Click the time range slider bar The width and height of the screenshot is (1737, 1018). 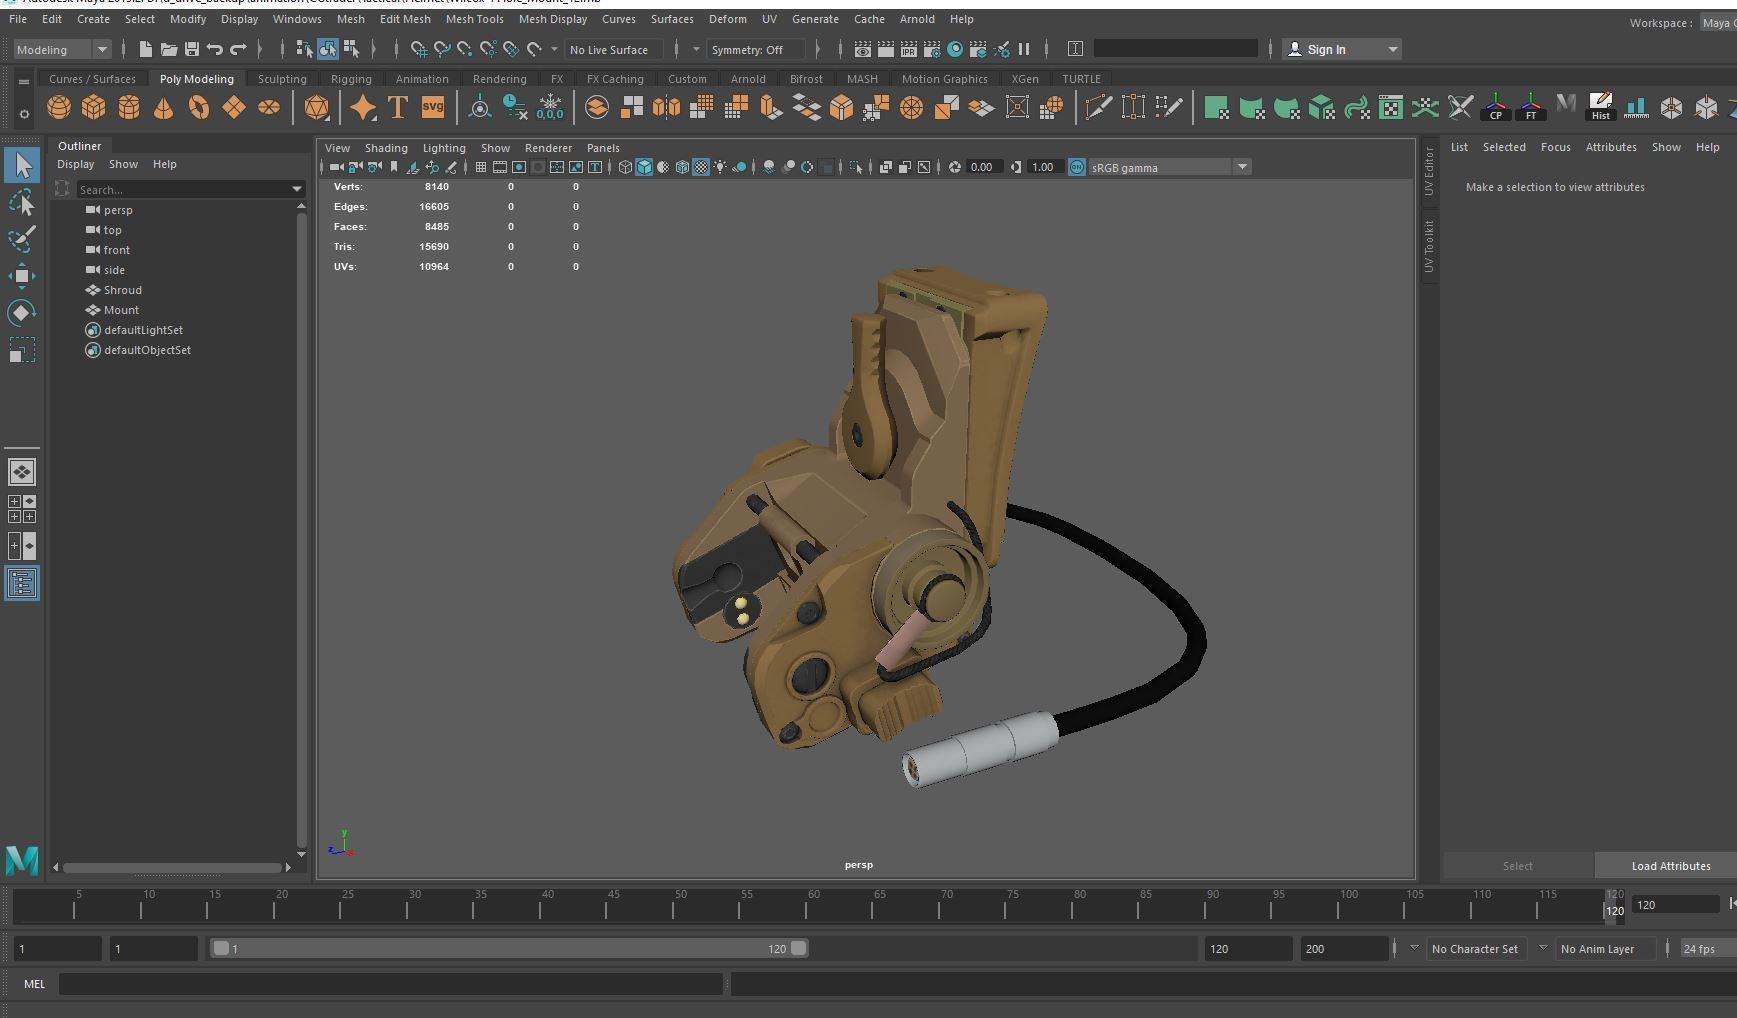tap(509, 948)
